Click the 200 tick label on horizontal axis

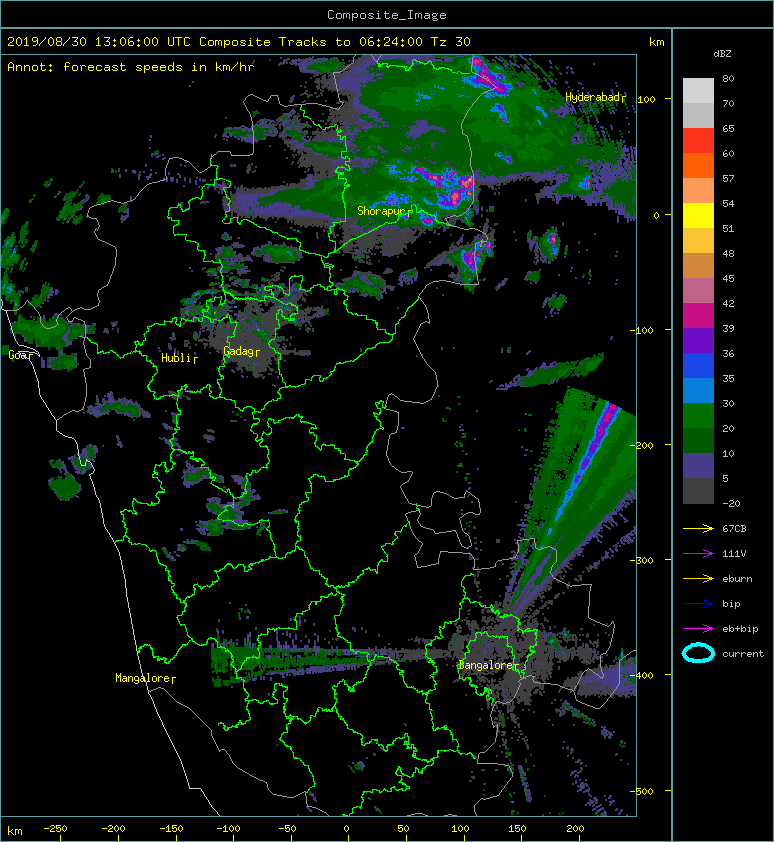[575, 829]
